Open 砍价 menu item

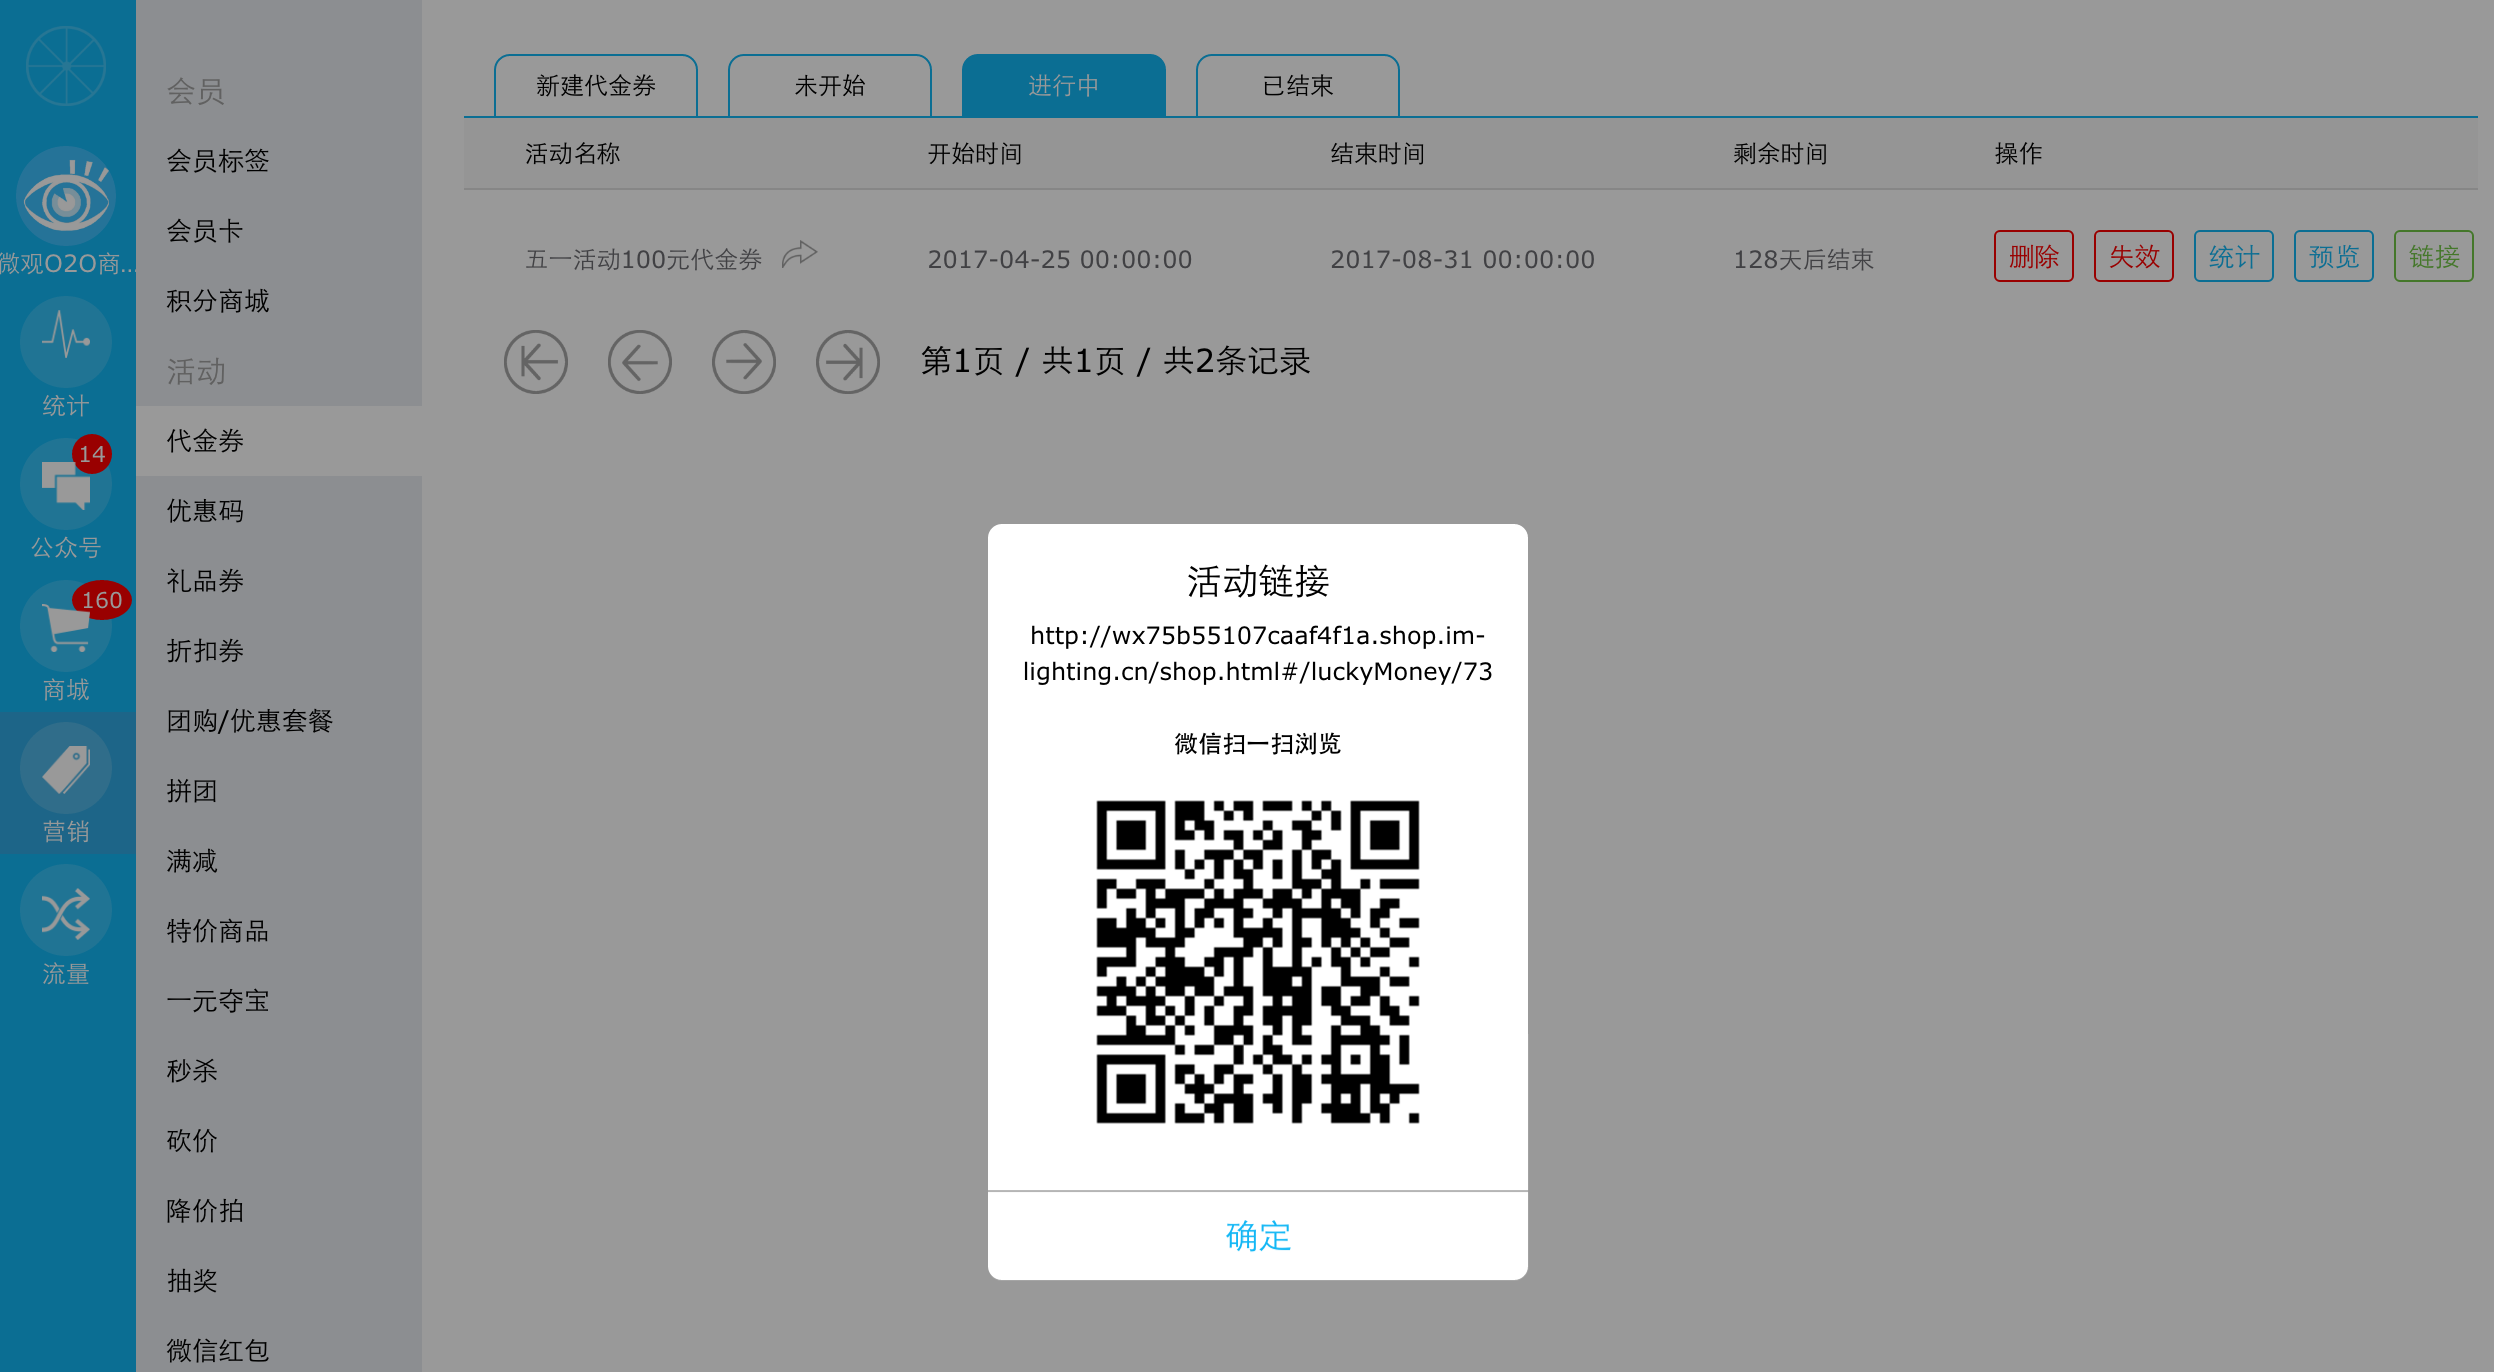(x=279, y=1141)
